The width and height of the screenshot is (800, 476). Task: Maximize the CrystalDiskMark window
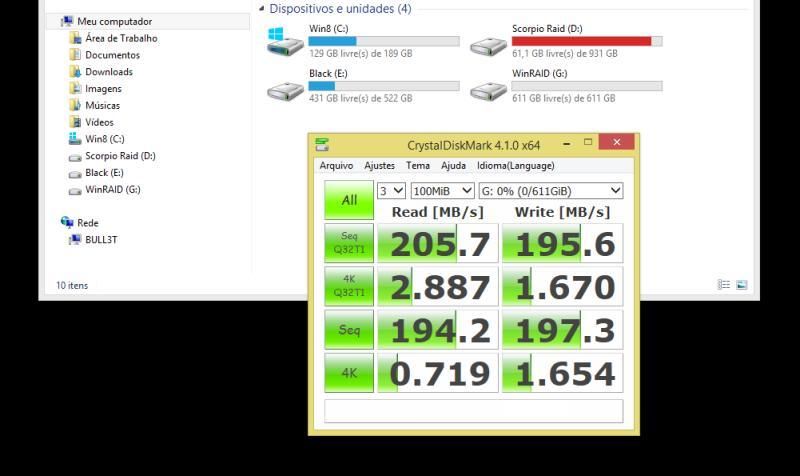[588, 142]
